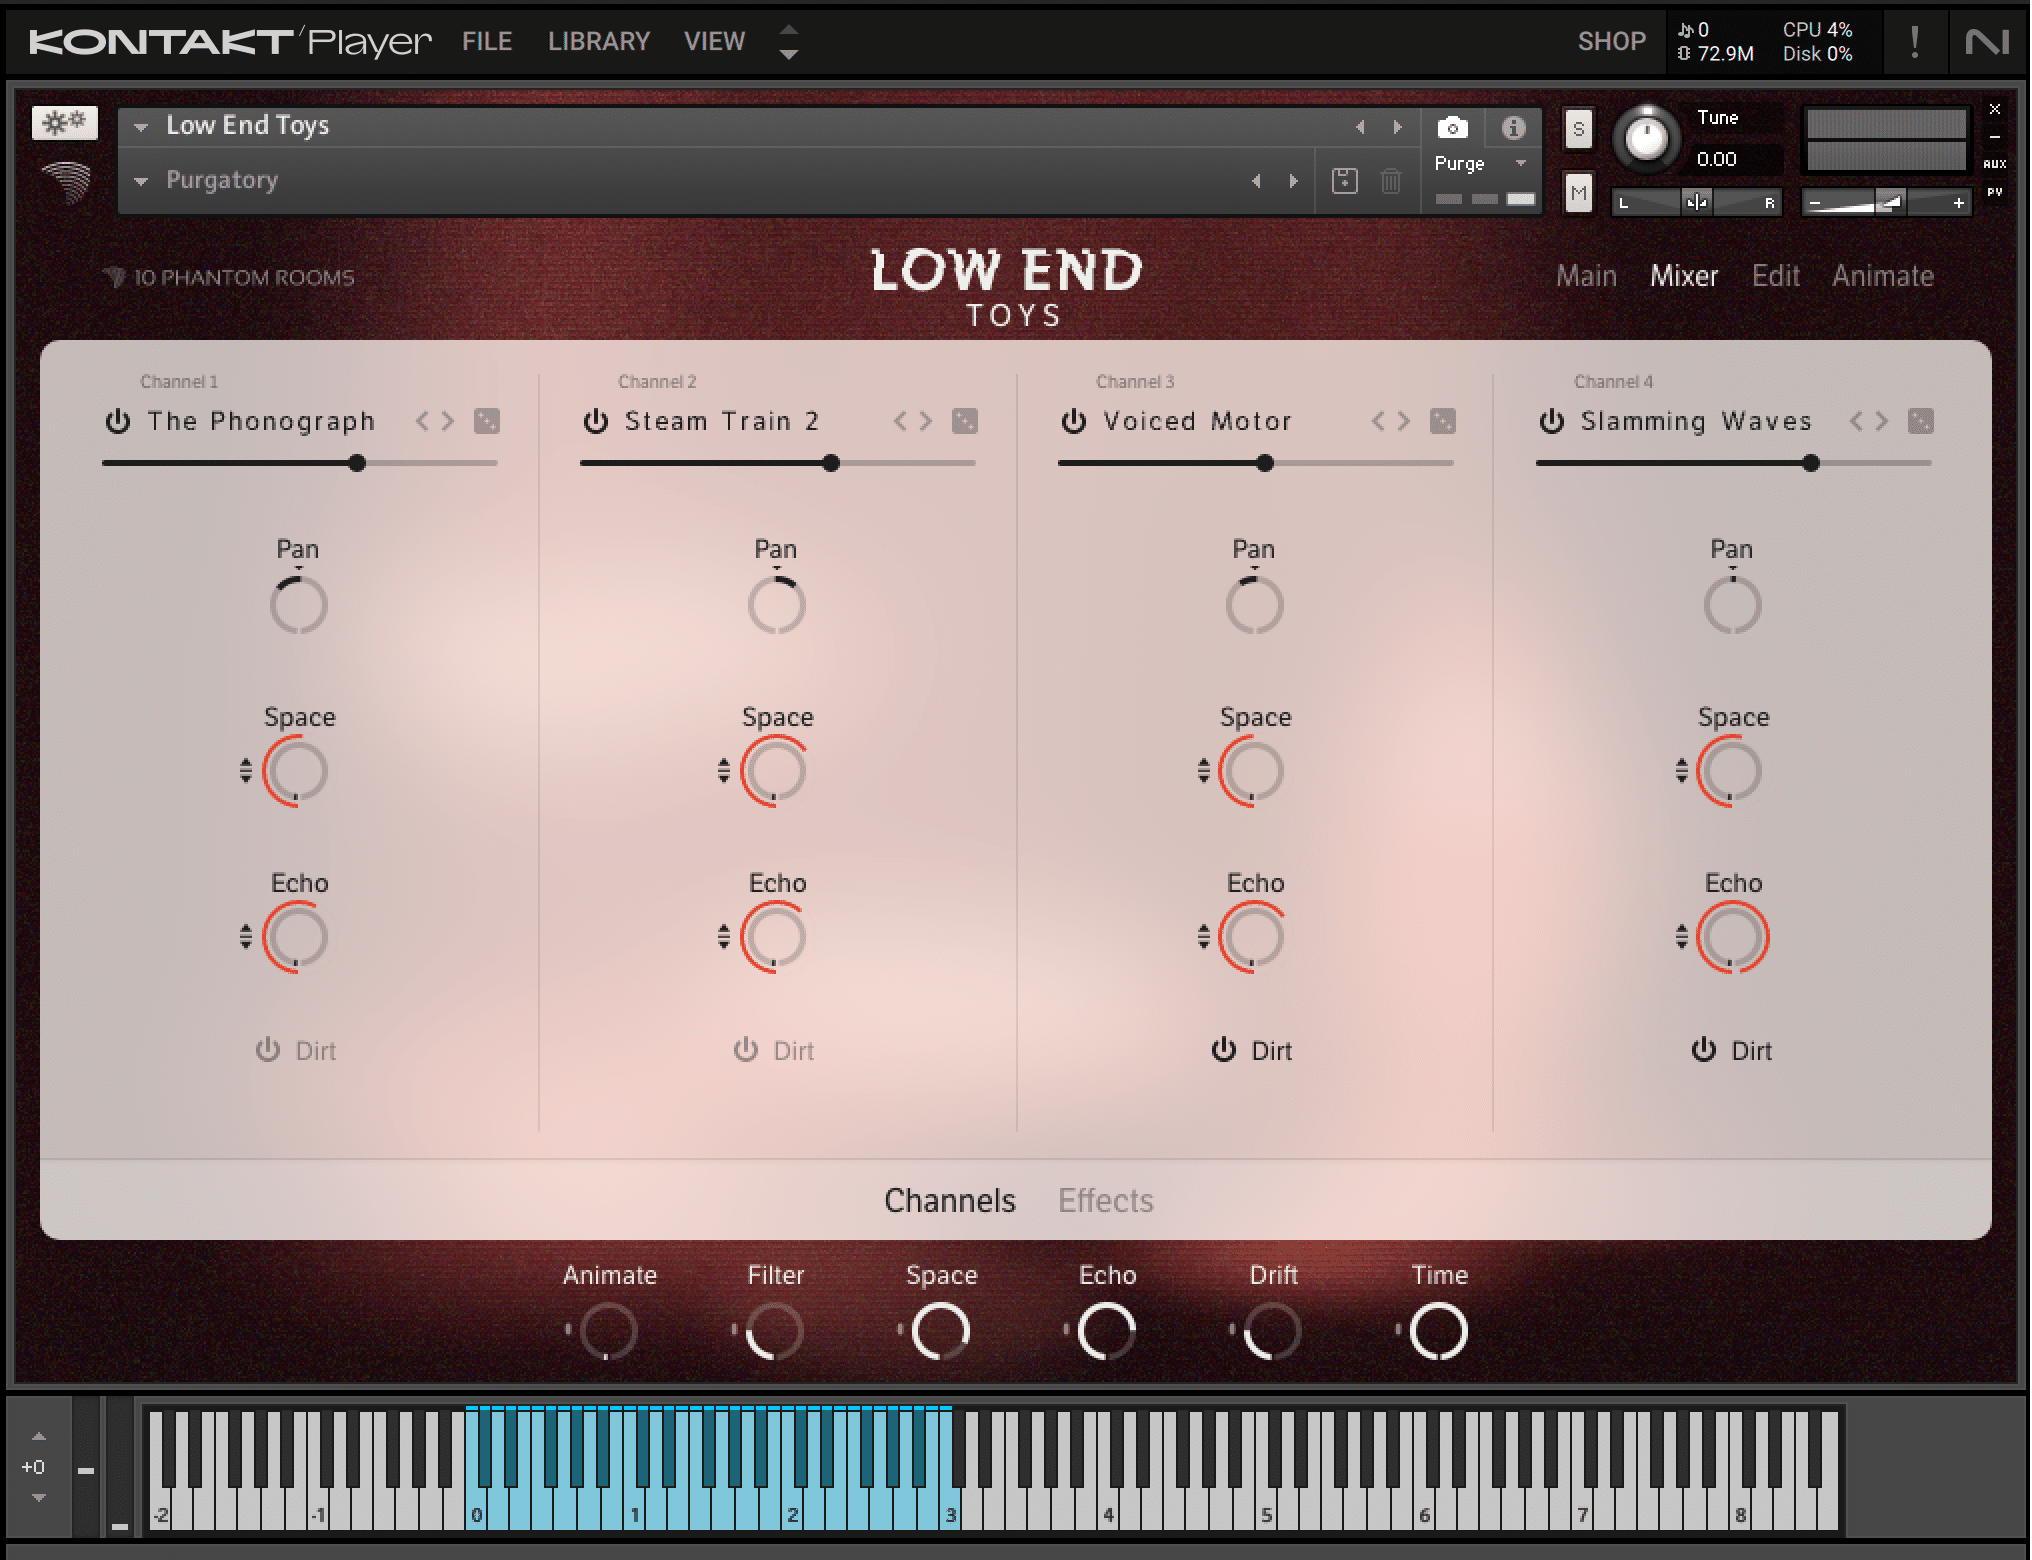Select previous sound for Steam Train 2
The image size is (2032, 1560).
point(900,421)
